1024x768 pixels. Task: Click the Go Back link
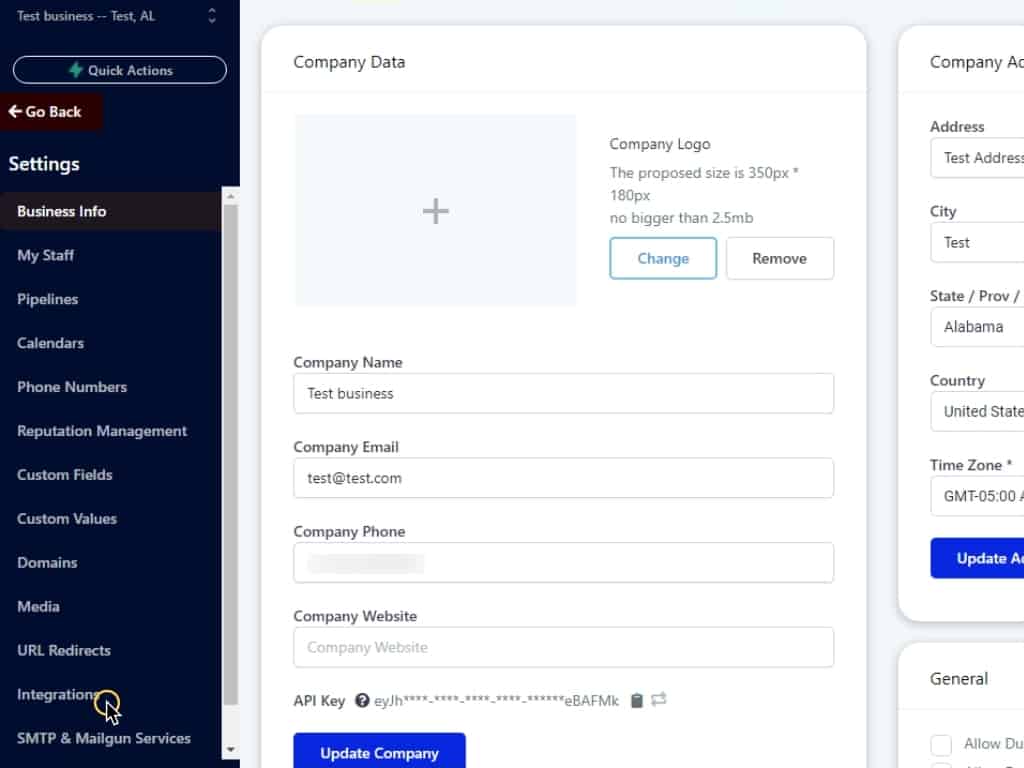(x=46, y=112)
